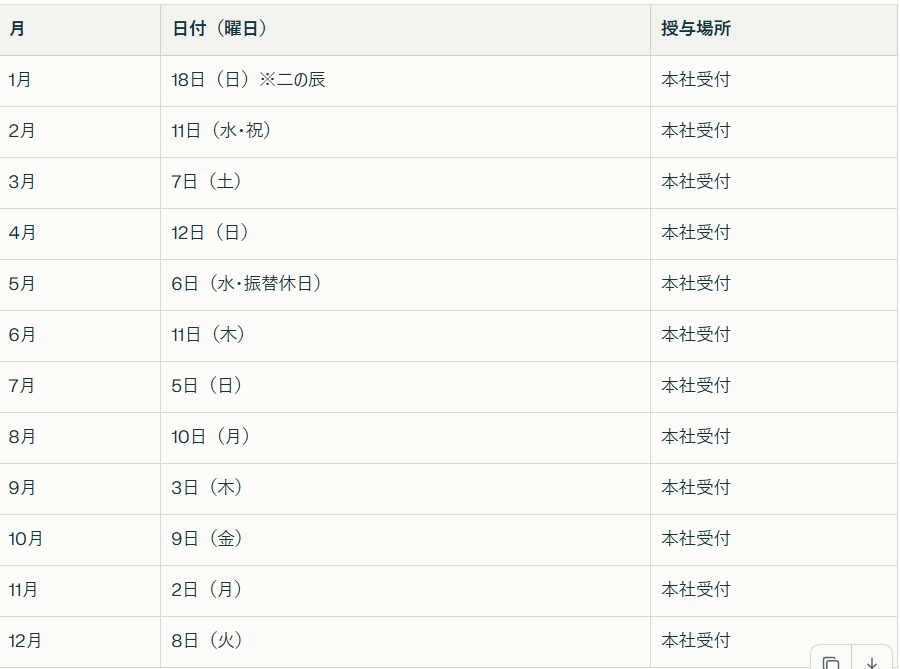The image size is (900, 669).
Task: Click 本社受付 in the 1月 row
Action: [x=696, y=80]
